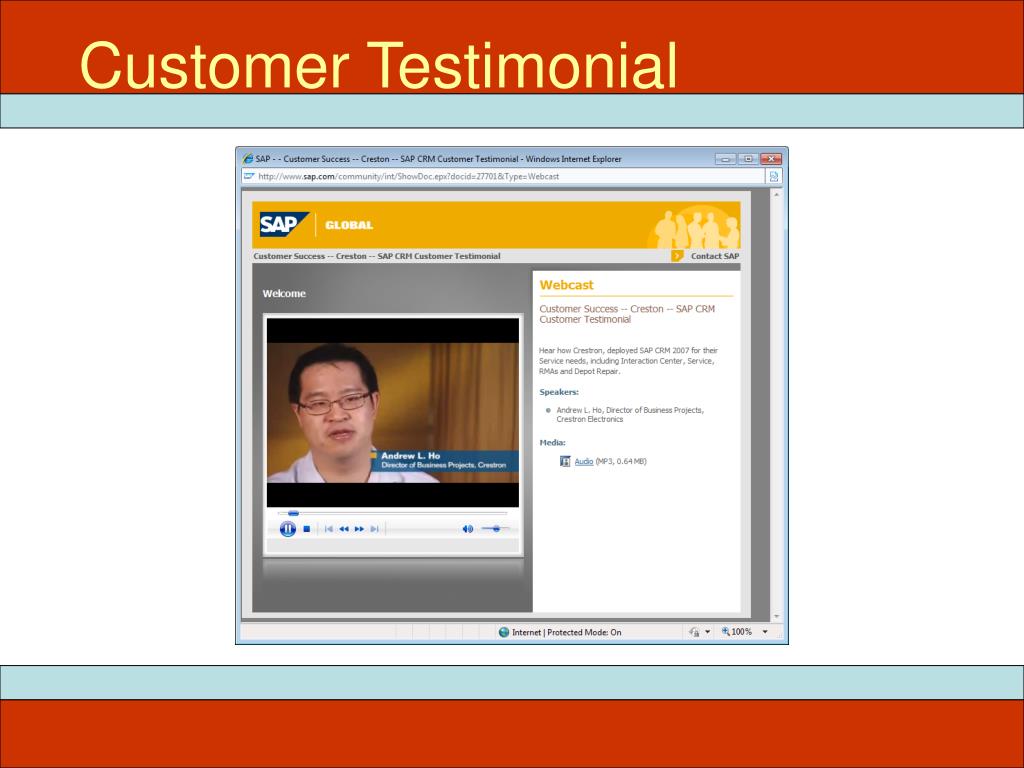Click the Media: label
The height and width of the screenshot is (768, 1024).
(x=552, y=442)
